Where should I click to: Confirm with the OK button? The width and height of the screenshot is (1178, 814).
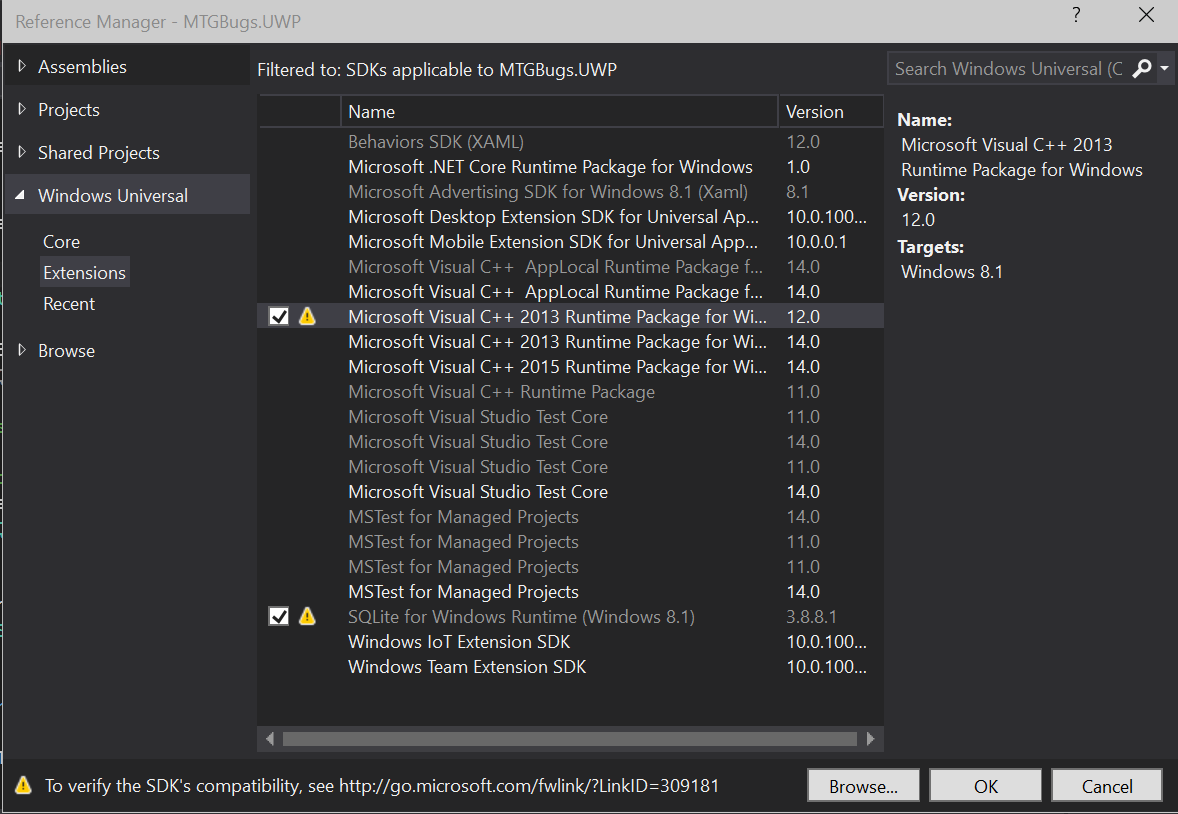click(985, 786)
